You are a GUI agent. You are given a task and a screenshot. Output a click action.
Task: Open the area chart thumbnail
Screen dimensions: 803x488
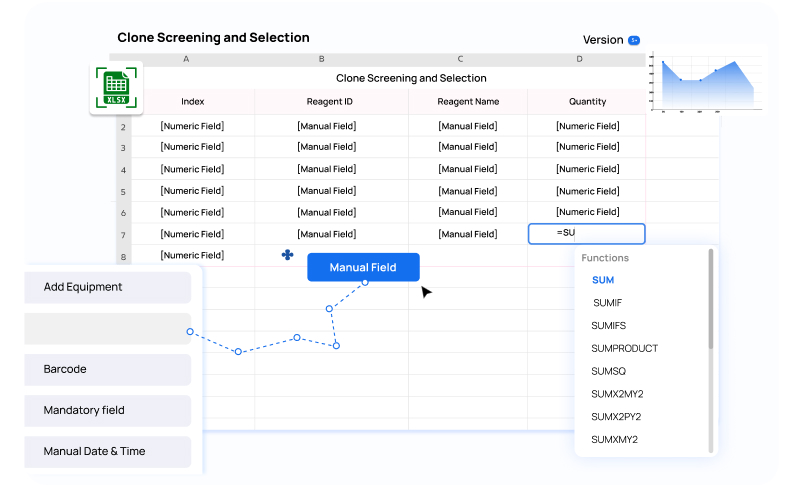pos(707,82)
